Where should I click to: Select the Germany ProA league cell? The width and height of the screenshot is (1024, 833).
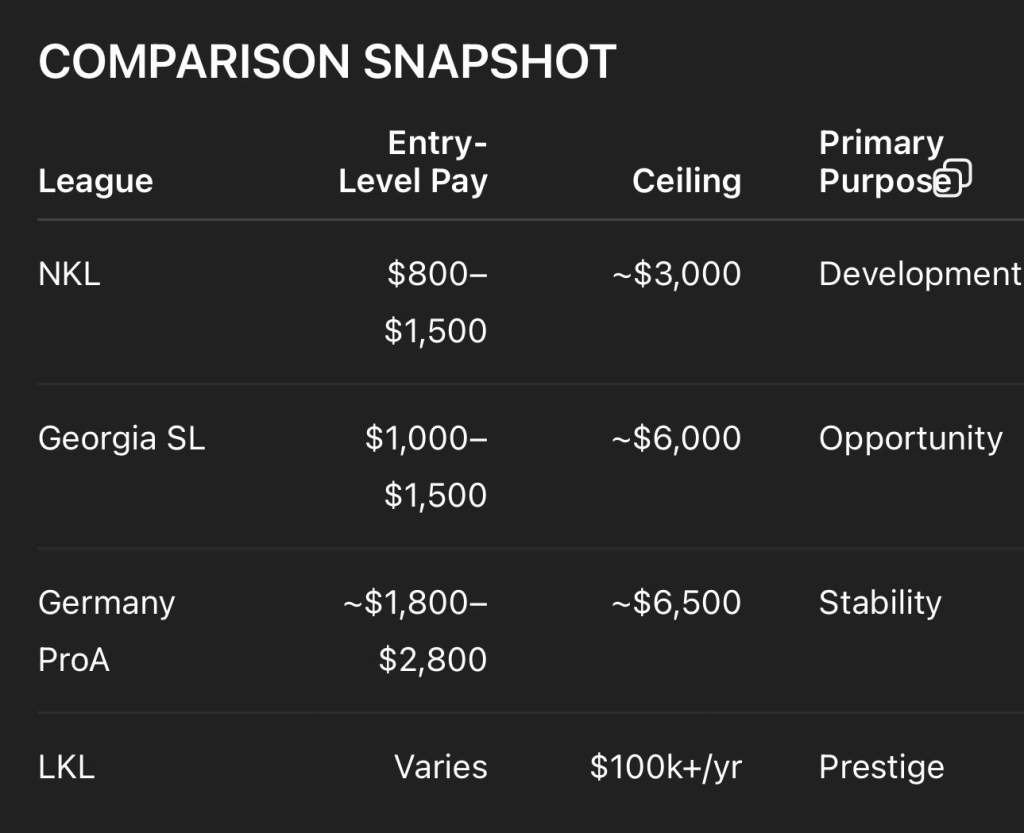pyautogui.click(x=106, y=630)
